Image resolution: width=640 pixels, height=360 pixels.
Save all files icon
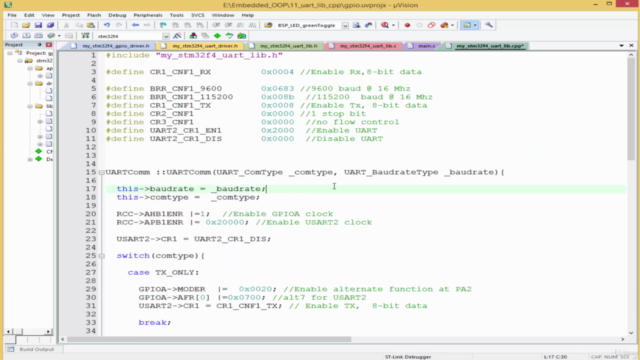pyautogui.click(x=50, y=25)
